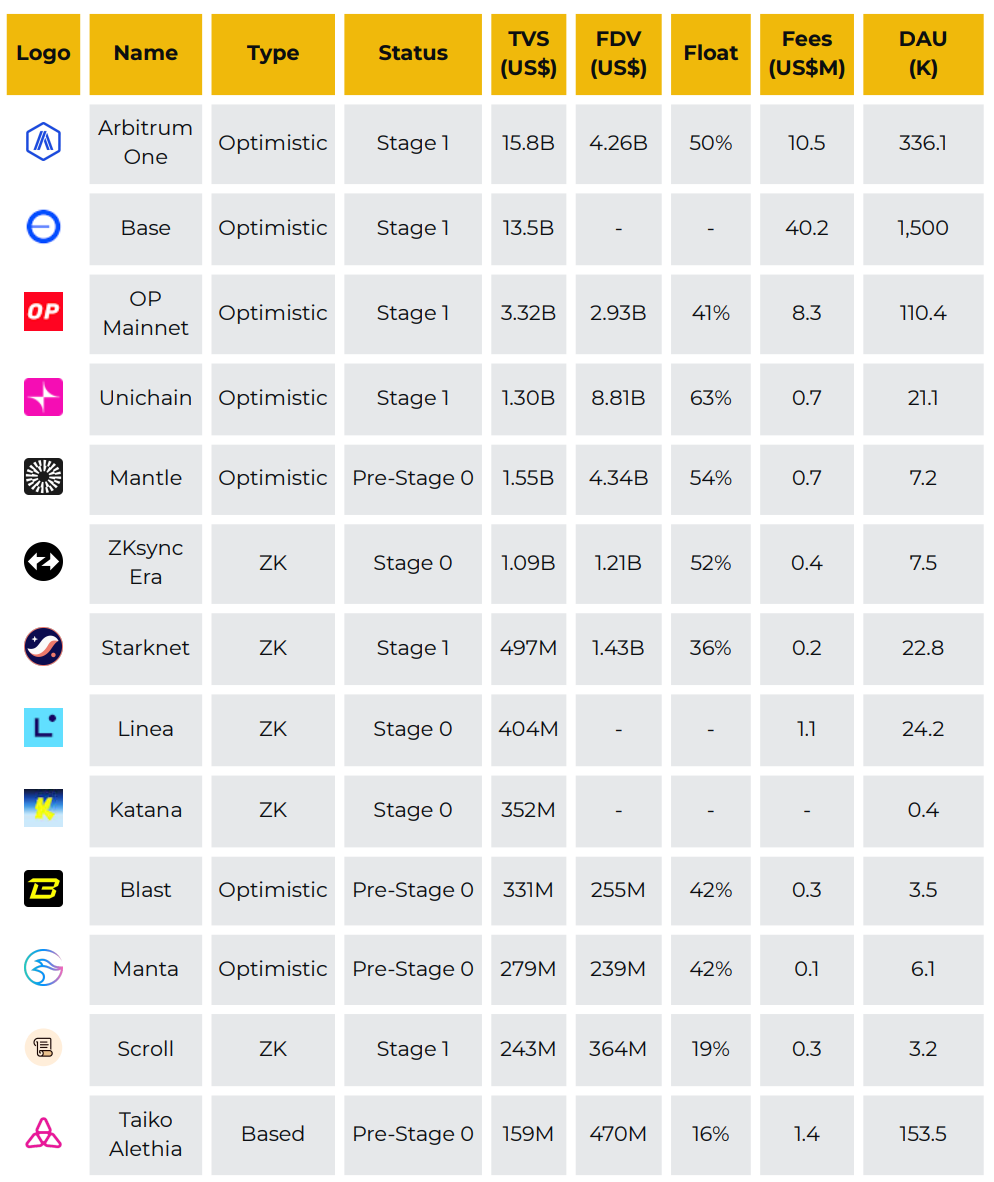Click the Fees (US$M) column header
The height and width of the screenshot is (1182, 994).
(x=806, y=54)
